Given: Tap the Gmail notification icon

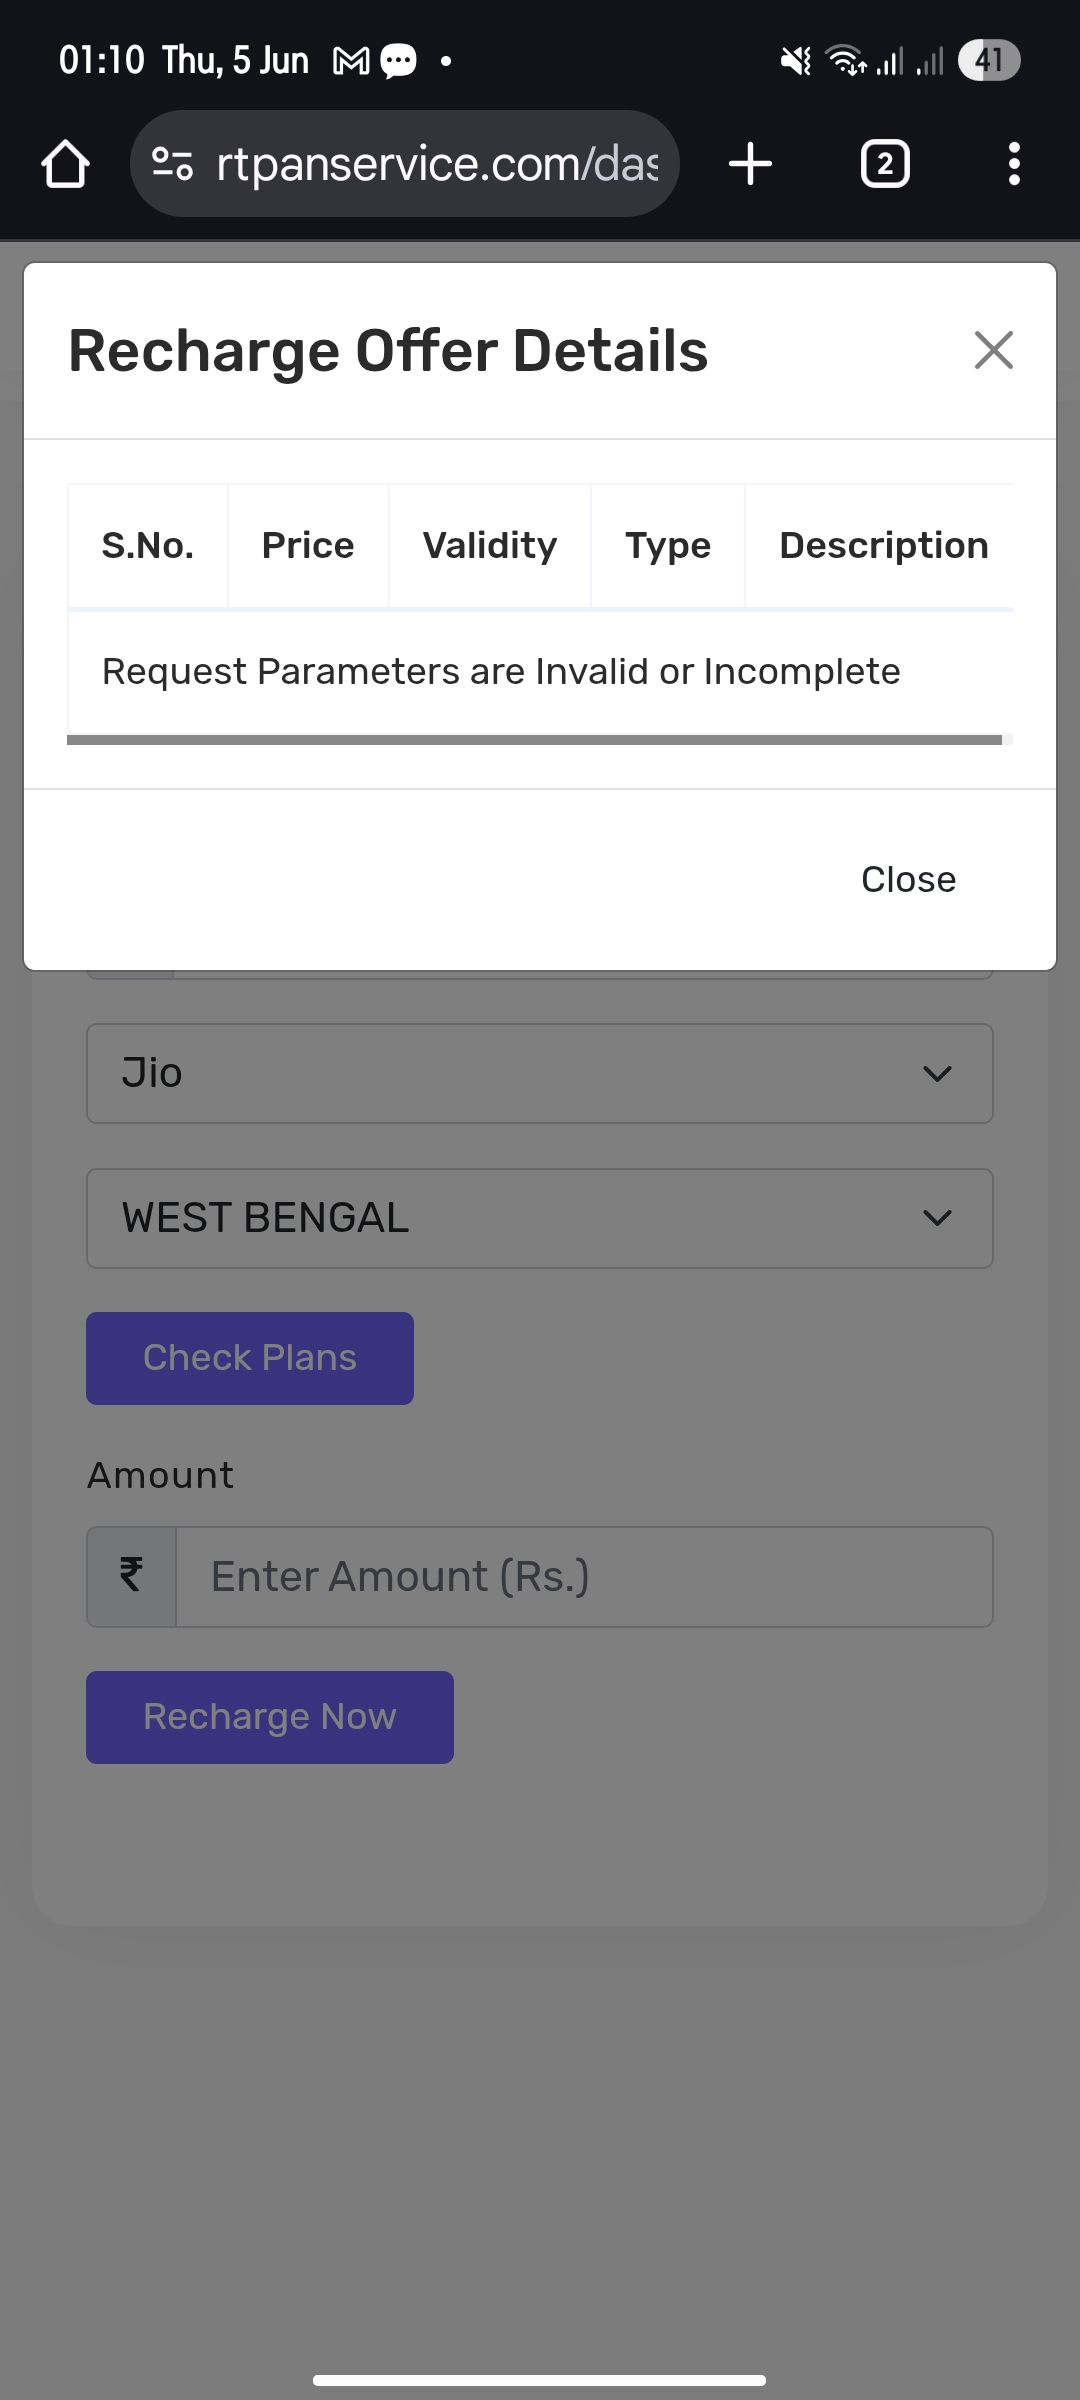Looking at the screenshot, I should coord(351,62).
